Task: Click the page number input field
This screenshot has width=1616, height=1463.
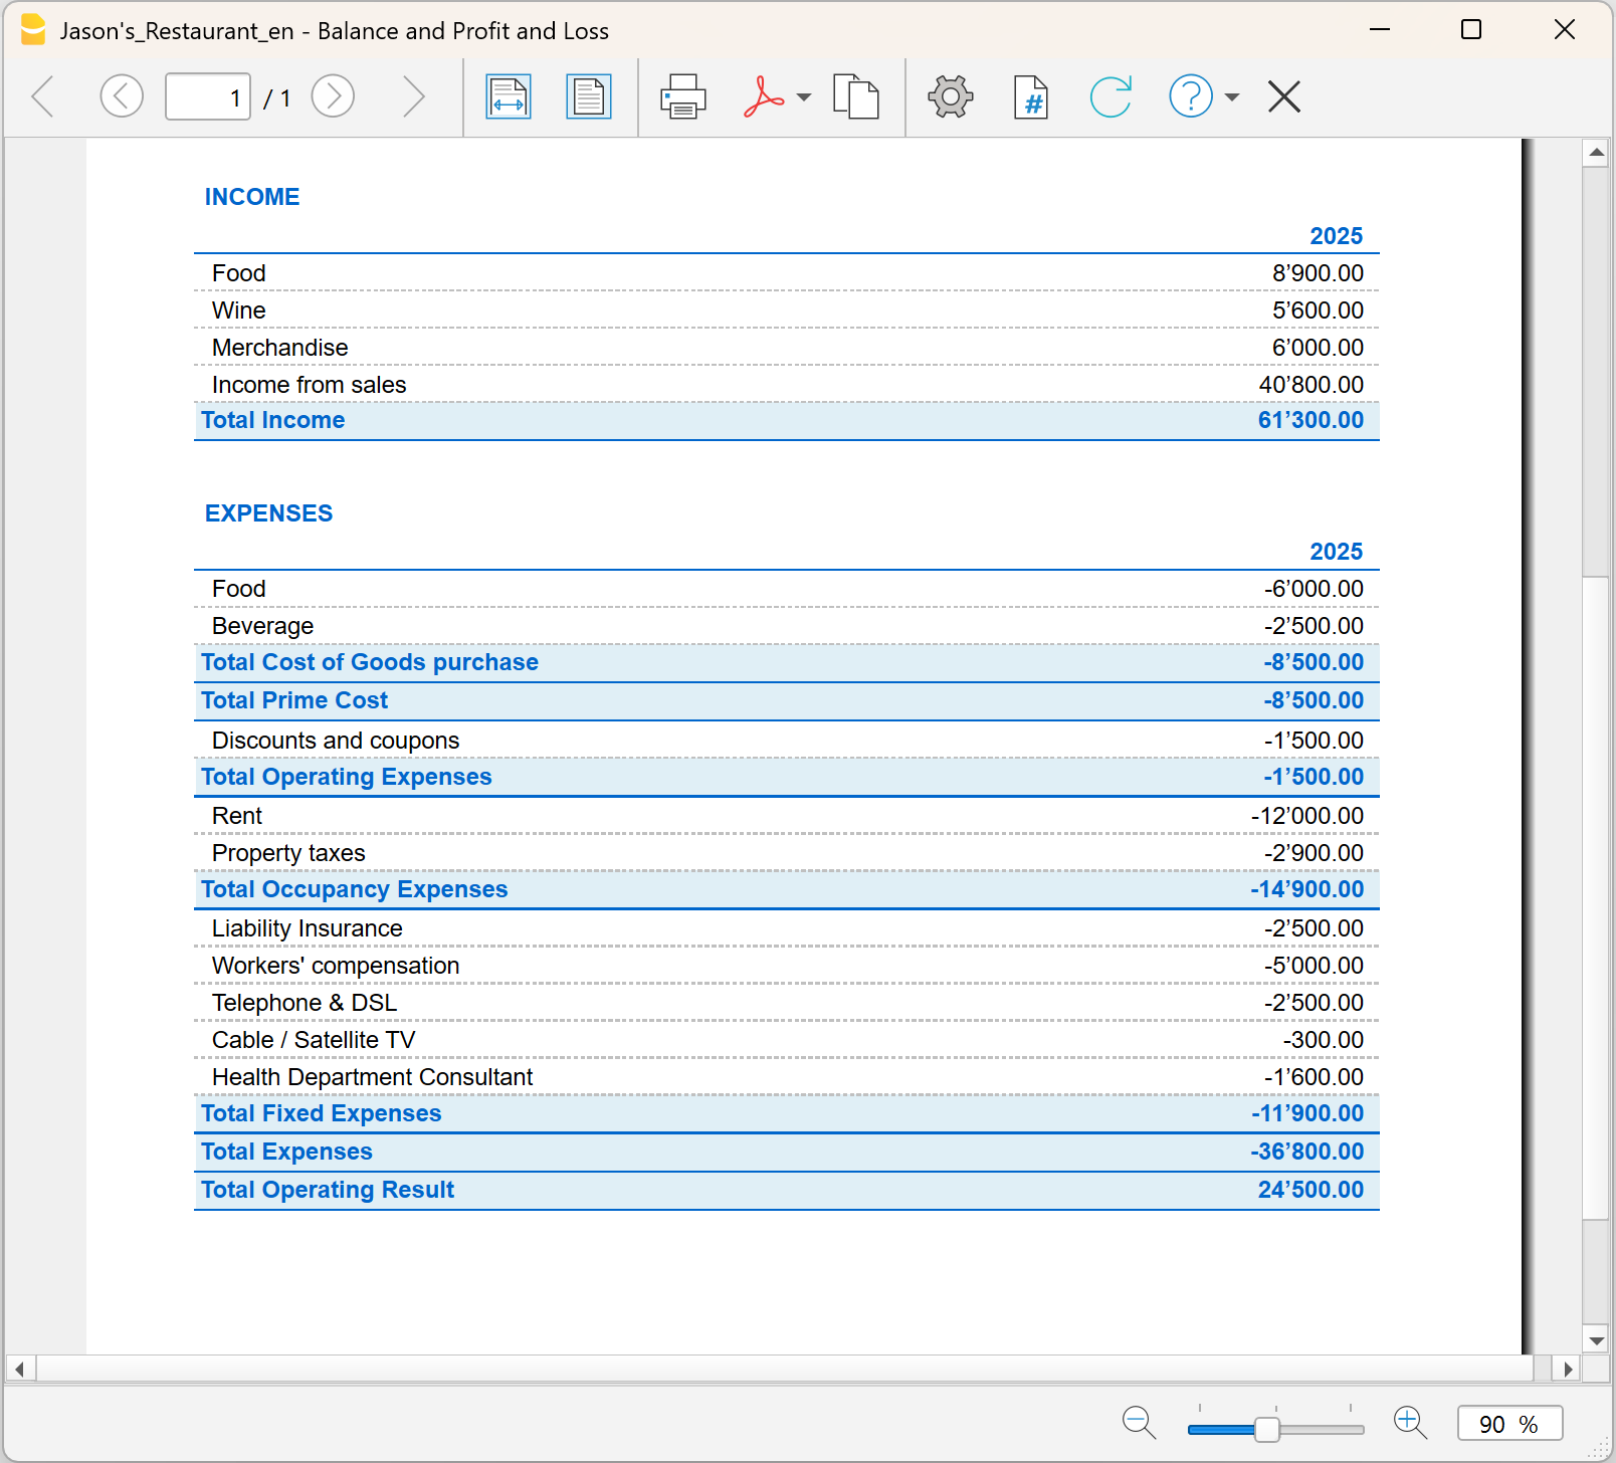Action: point(207,97)
